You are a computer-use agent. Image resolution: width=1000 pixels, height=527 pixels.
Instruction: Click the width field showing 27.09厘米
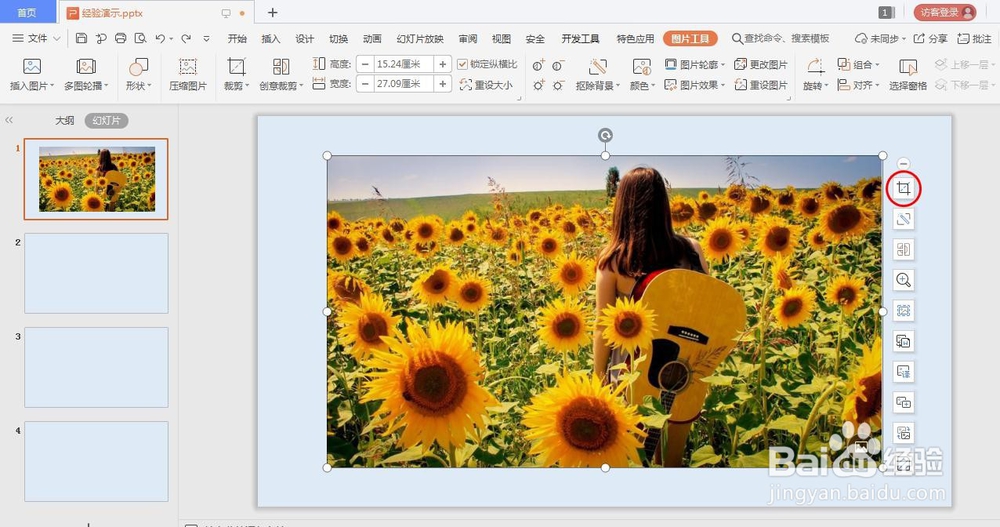pos(403,84)
